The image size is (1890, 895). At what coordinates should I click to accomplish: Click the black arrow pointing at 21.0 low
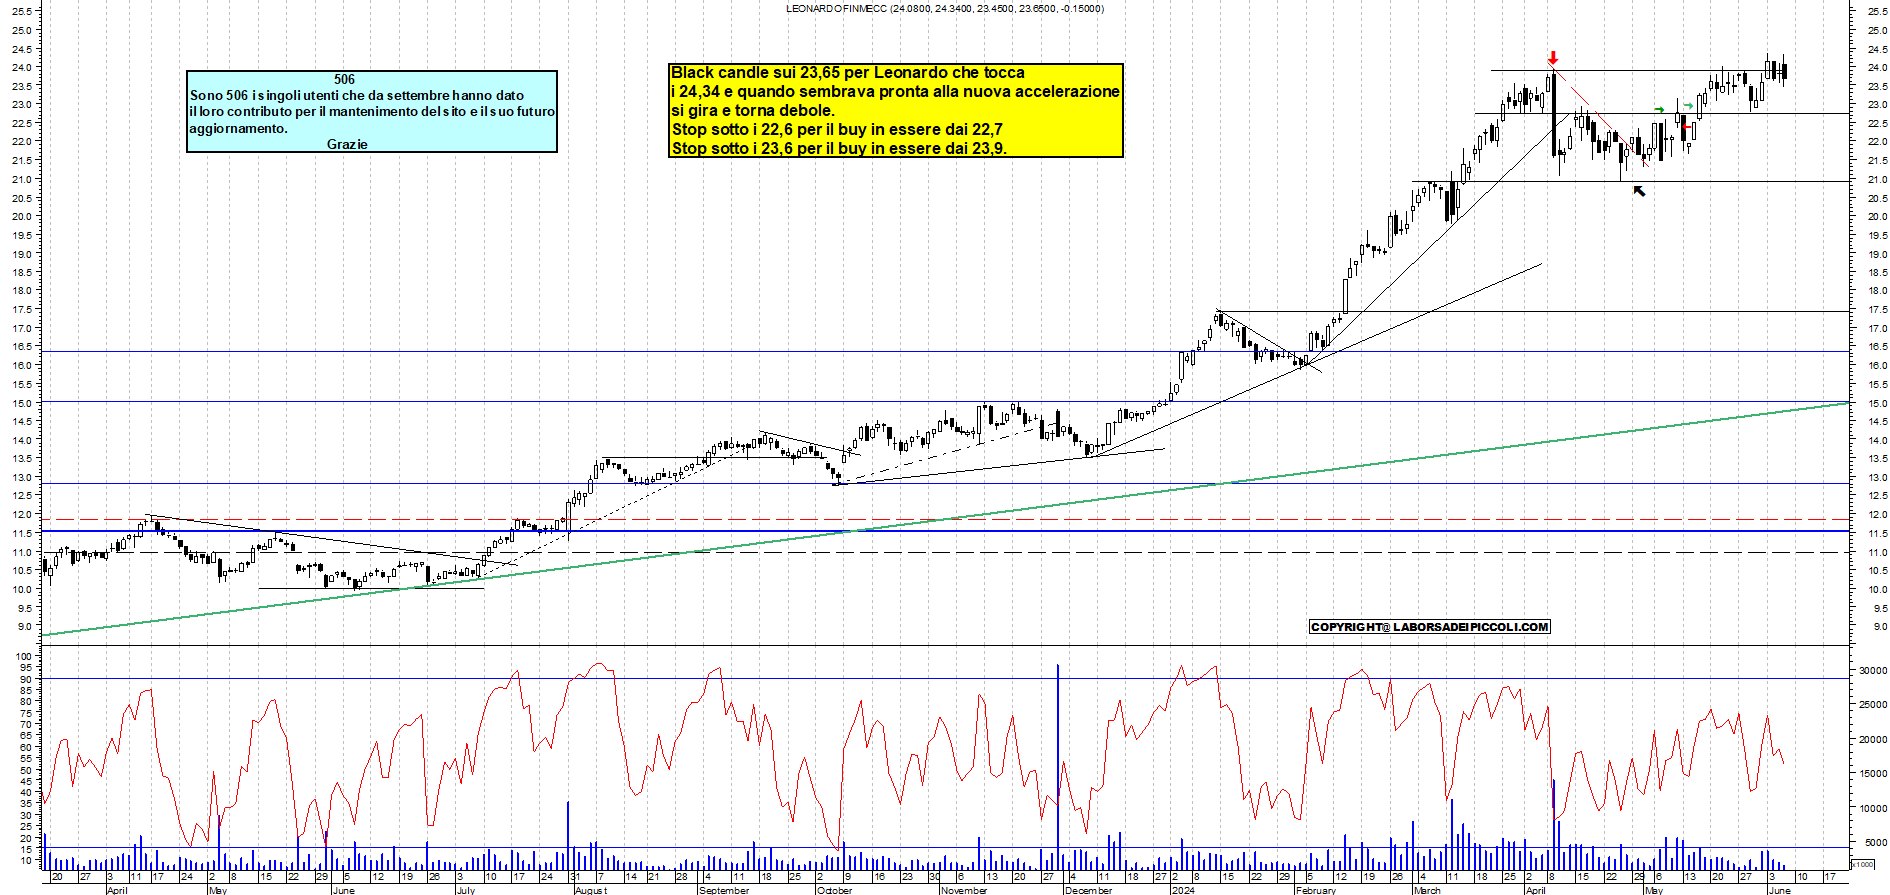point(1639,191)
